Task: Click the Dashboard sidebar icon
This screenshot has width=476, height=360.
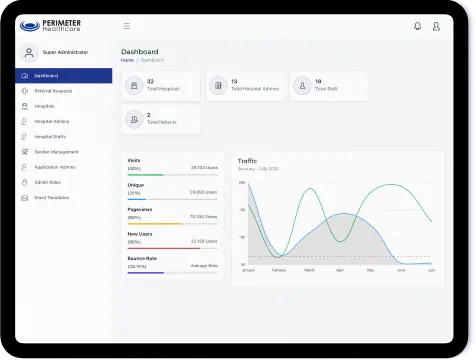Action: [25, 76]
